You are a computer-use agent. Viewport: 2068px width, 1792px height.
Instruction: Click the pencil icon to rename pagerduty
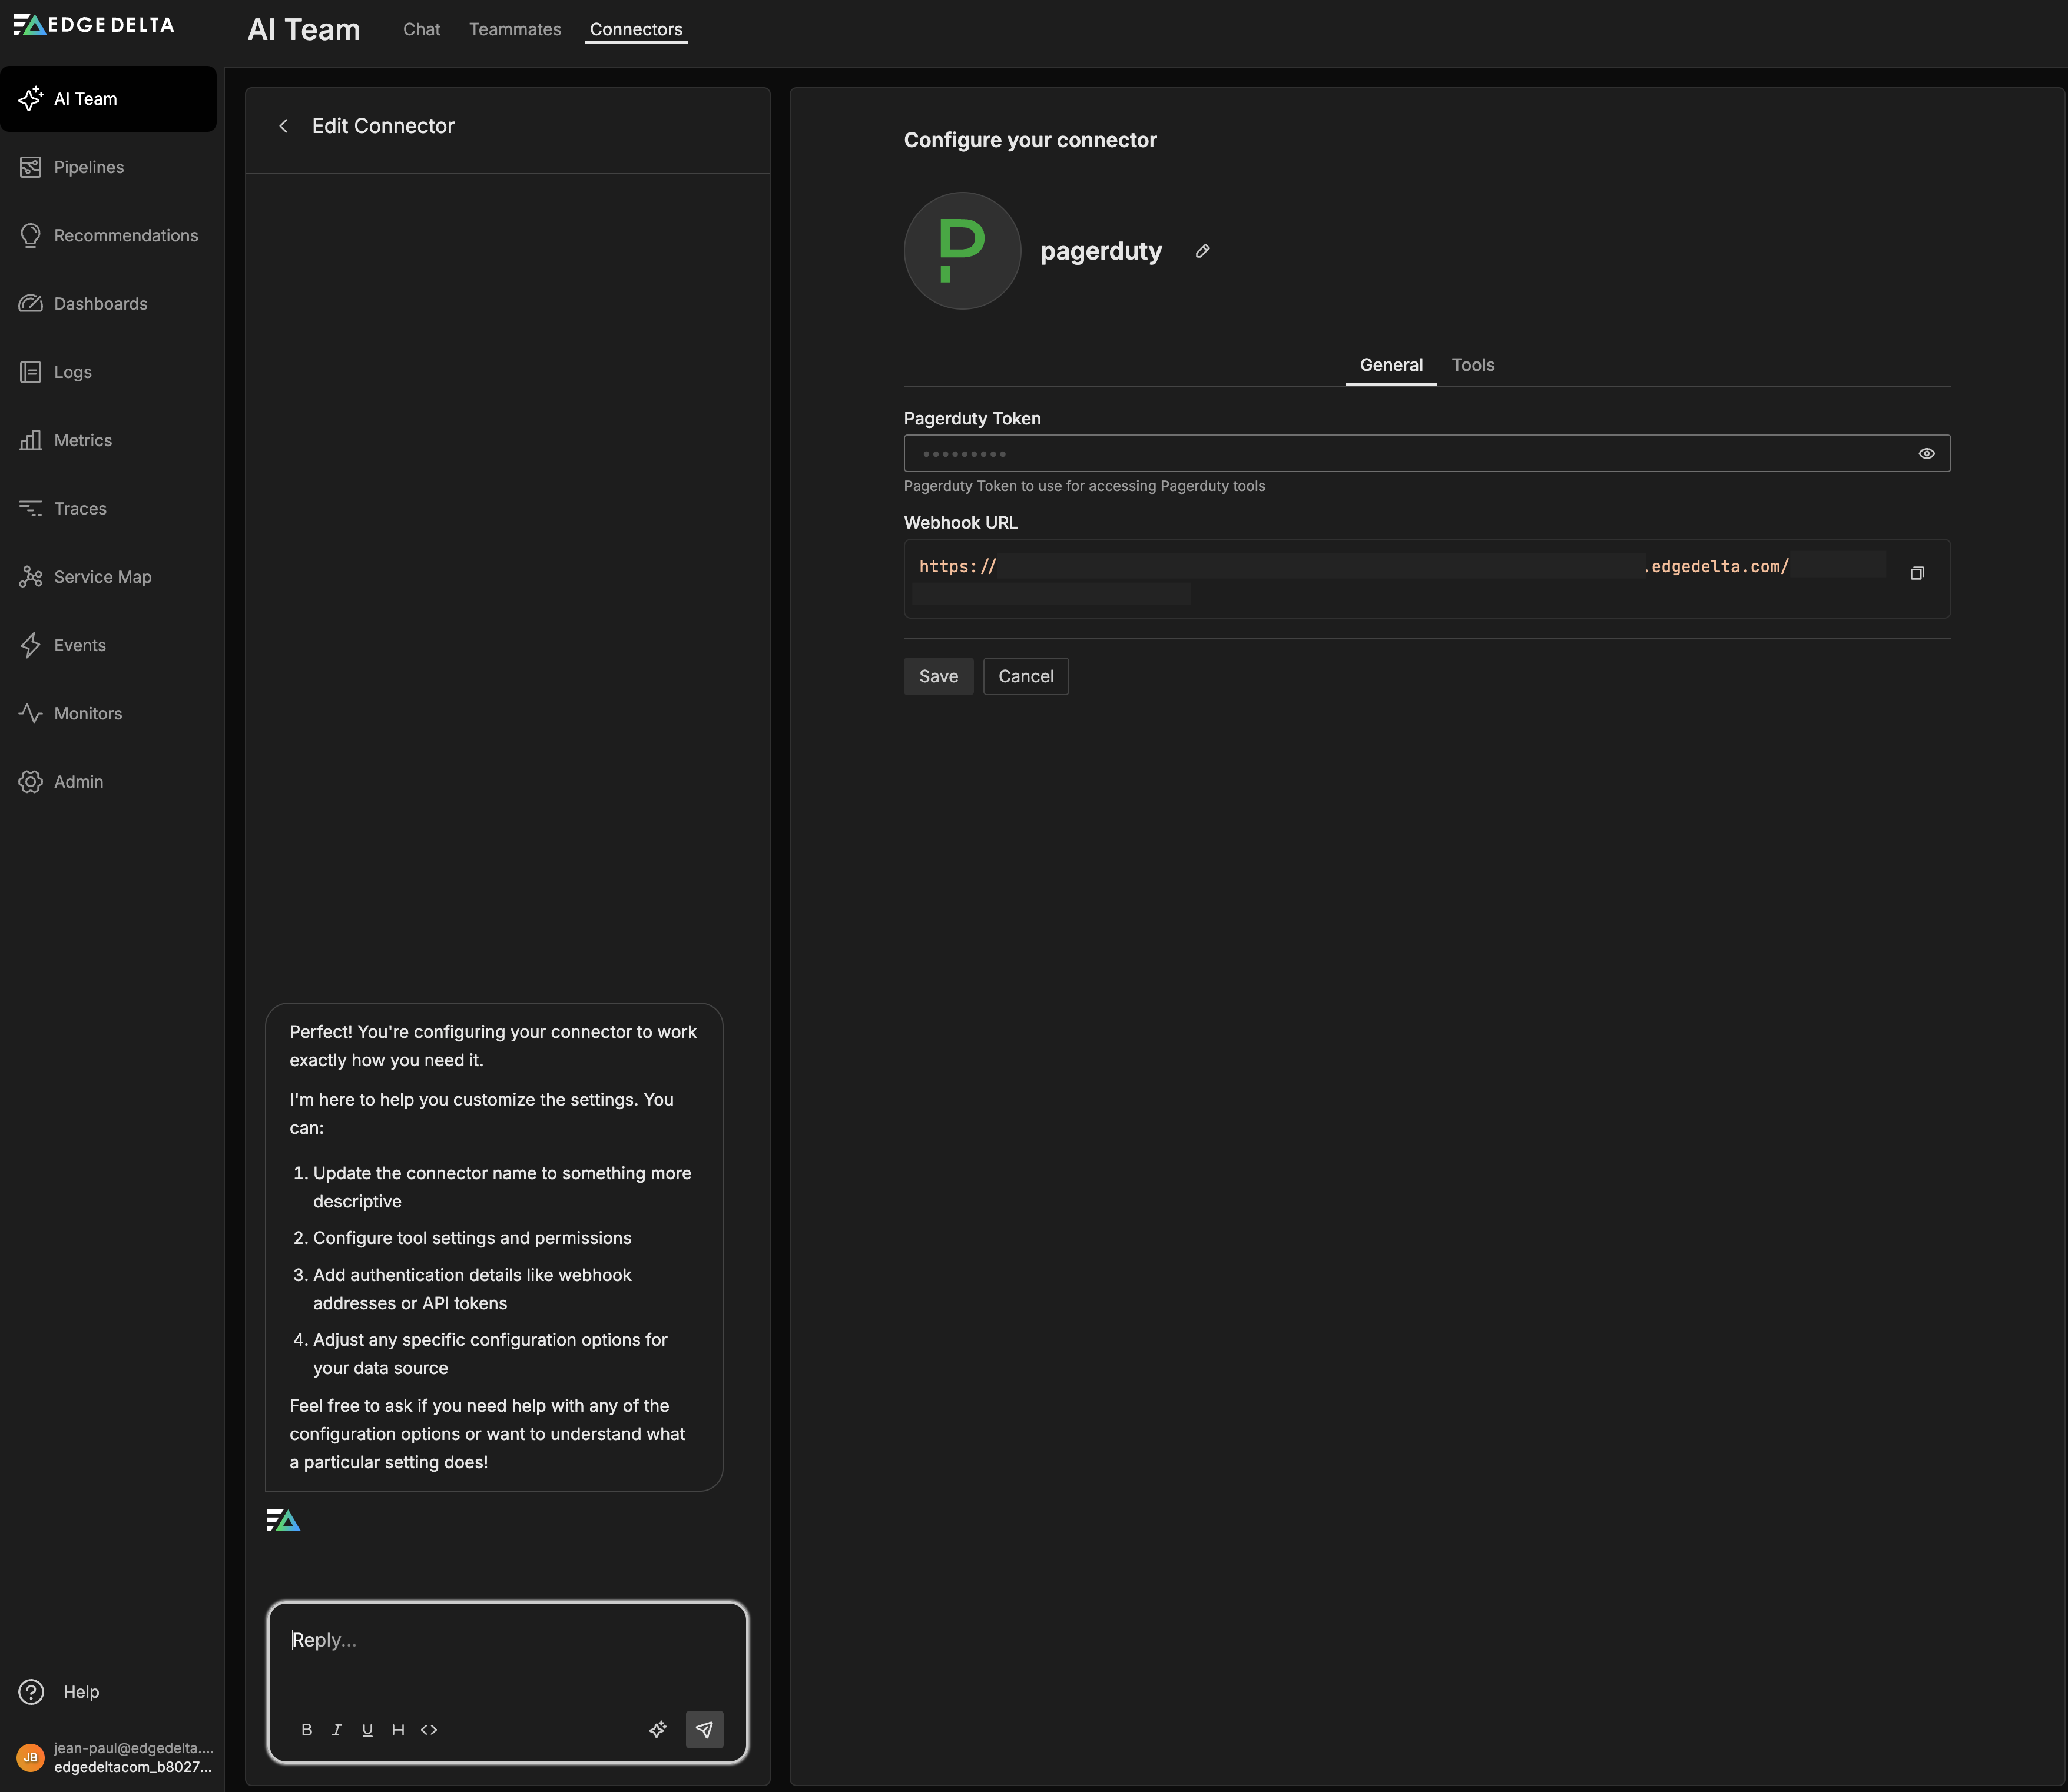[x=1202, y=251]
